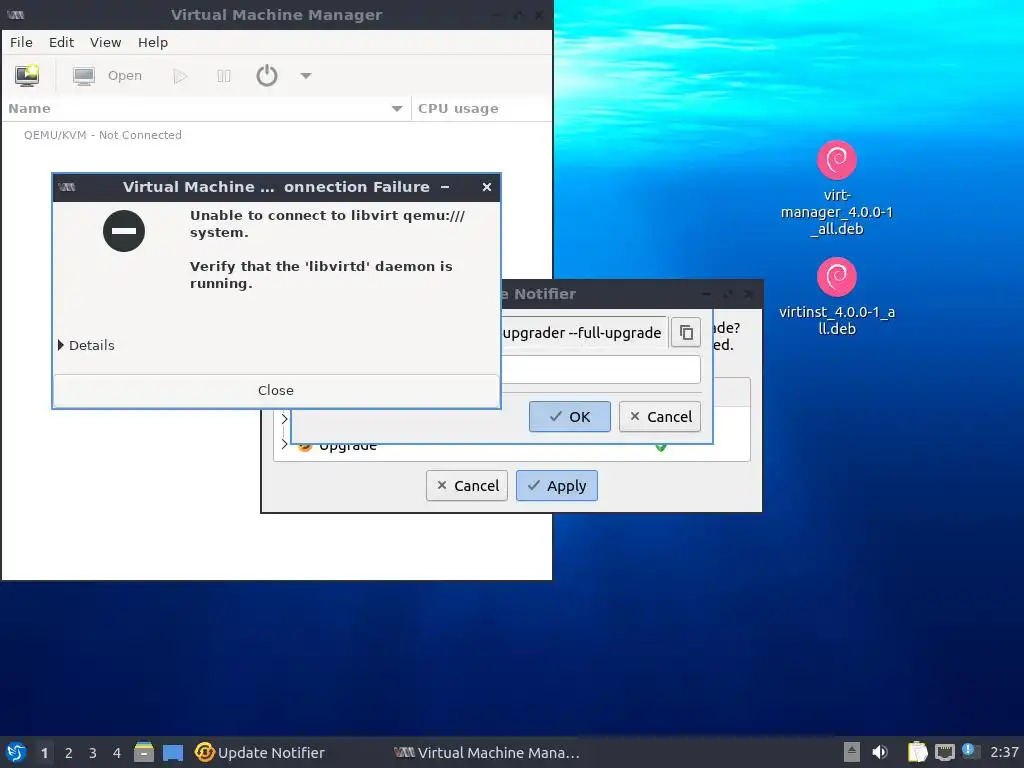Select virt-manager_4.0.0-1_all.deb on the desktop
1024x768 pixels.
[837, 189]
